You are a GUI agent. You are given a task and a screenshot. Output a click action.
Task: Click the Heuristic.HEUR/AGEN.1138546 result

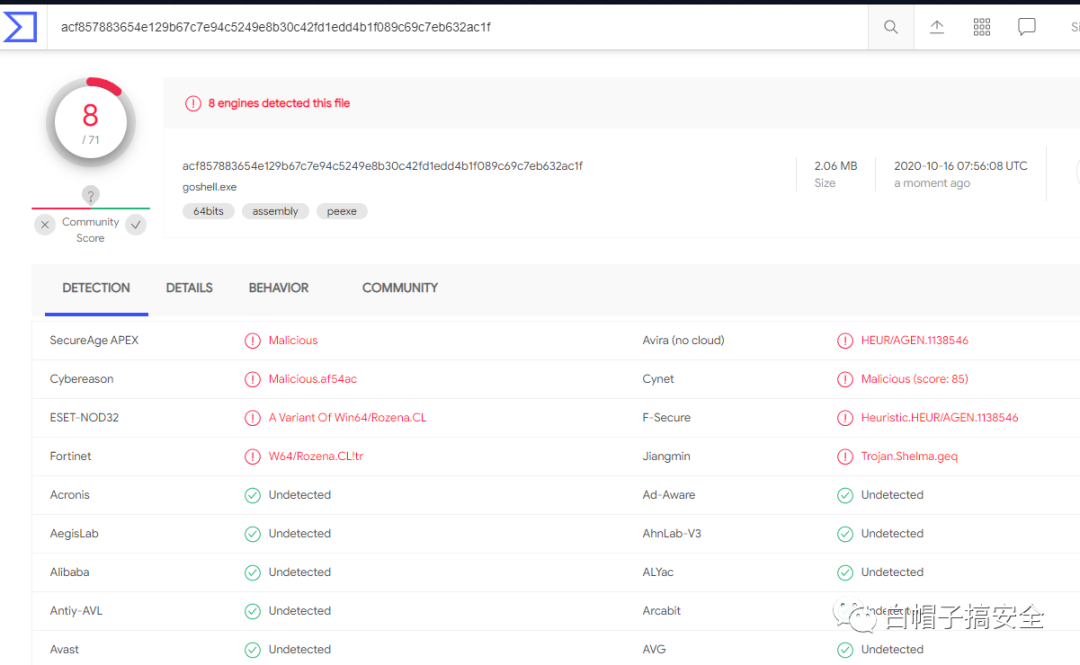point(939,418)
